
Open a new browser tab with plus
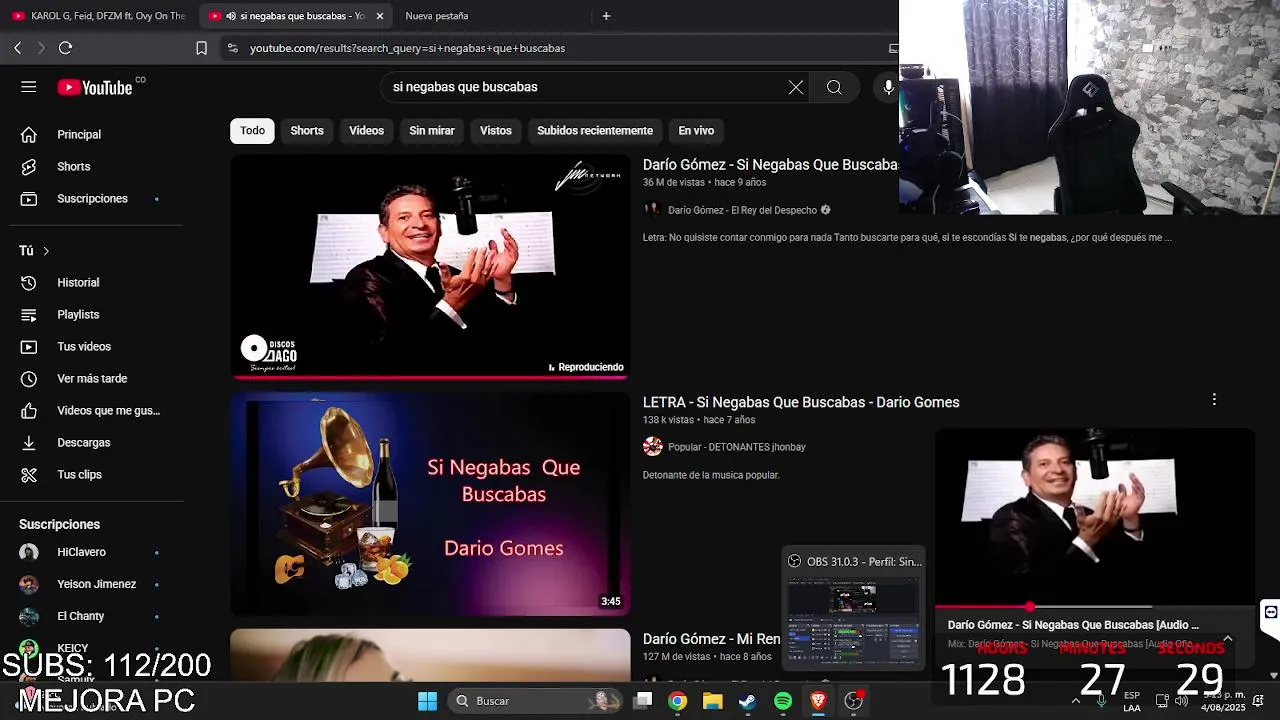(x=606, y=16)
